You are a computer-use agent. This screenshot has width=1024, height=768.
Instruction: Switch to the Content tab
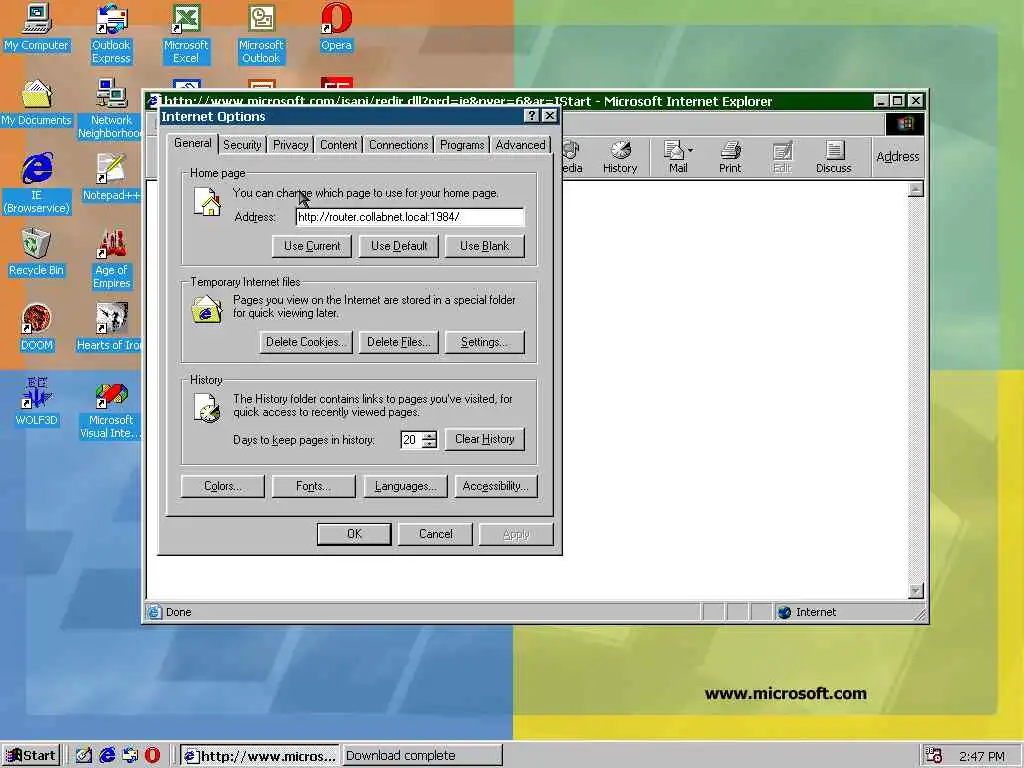[x=338, y=145]
